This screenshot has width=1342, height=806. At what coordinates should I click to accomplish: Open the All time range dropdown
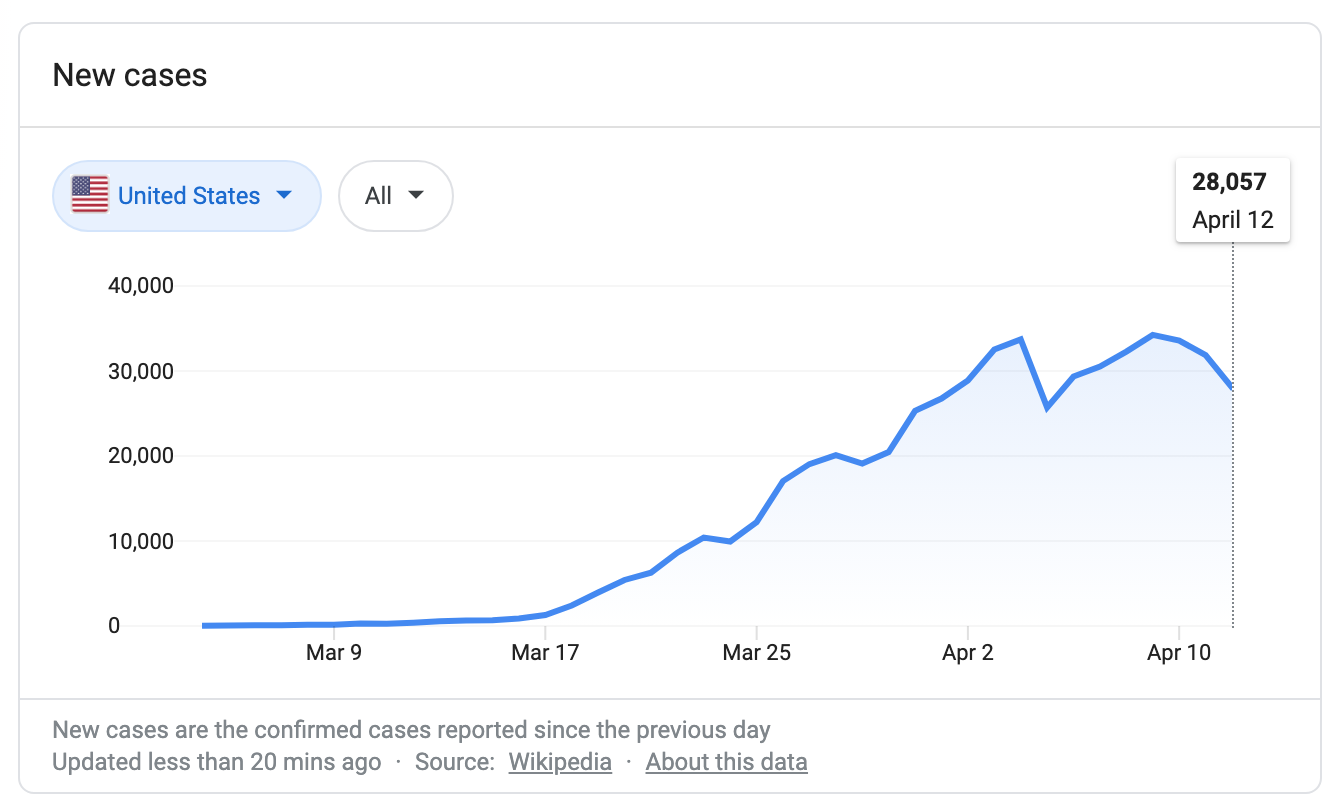point(395,196)
